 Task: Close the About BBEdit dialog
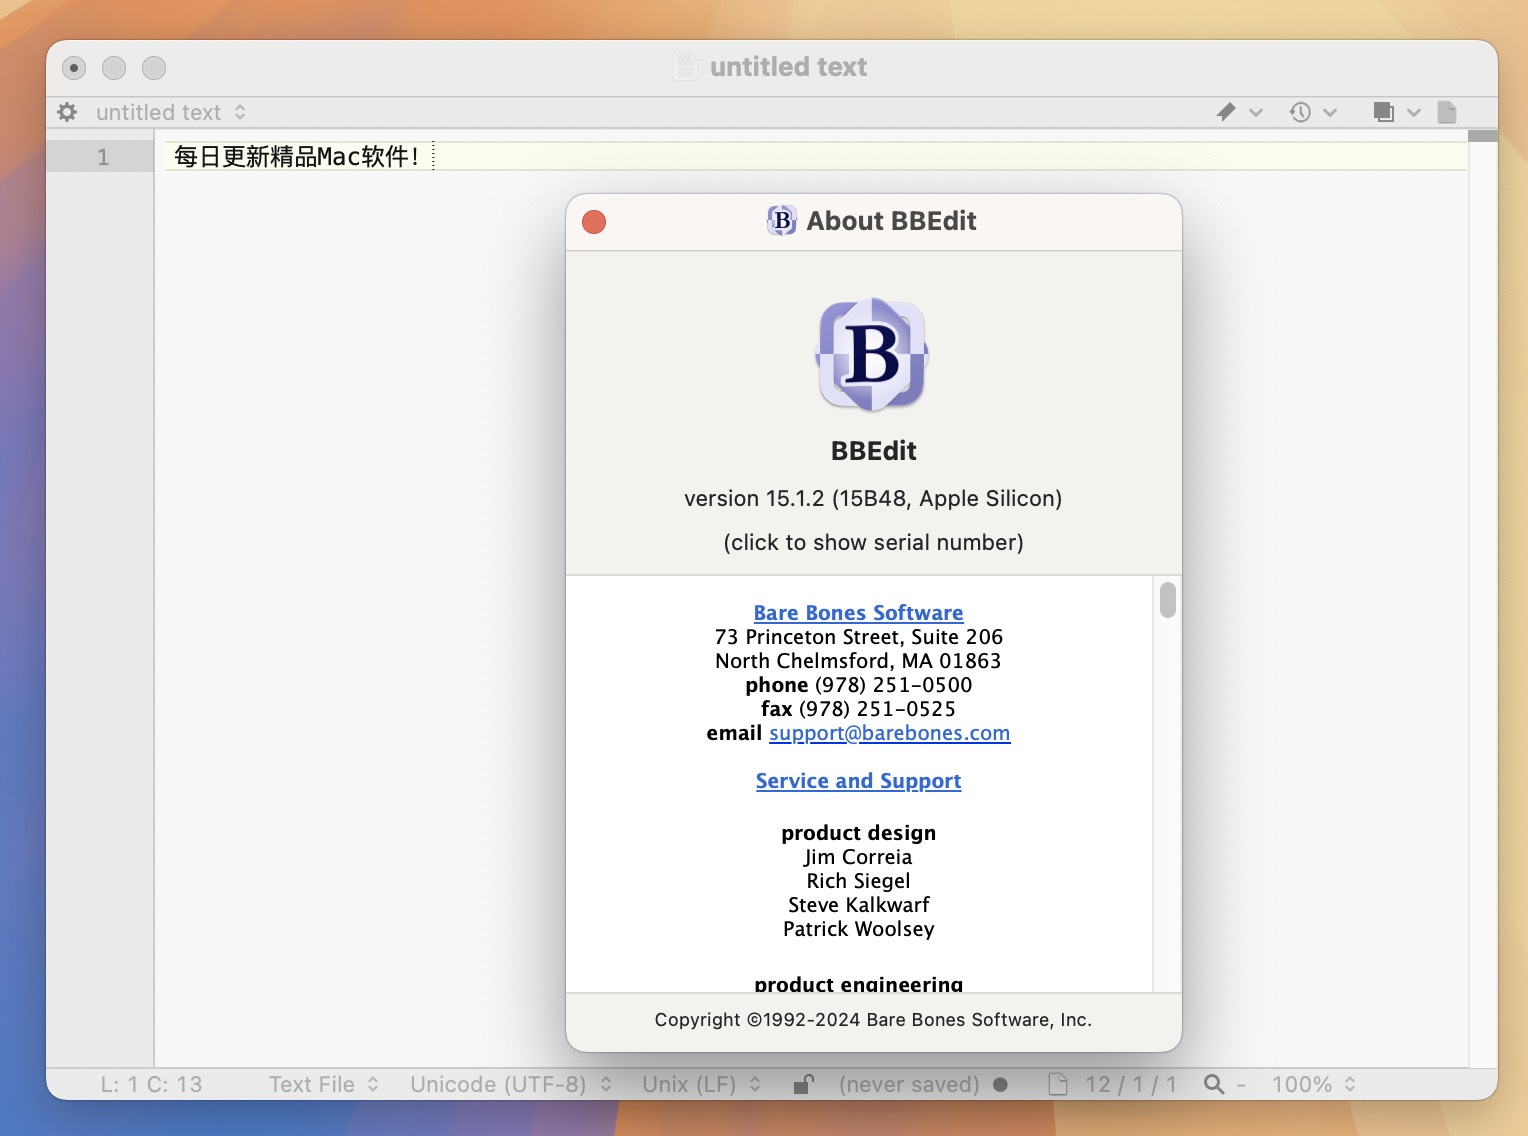point(594,222)
